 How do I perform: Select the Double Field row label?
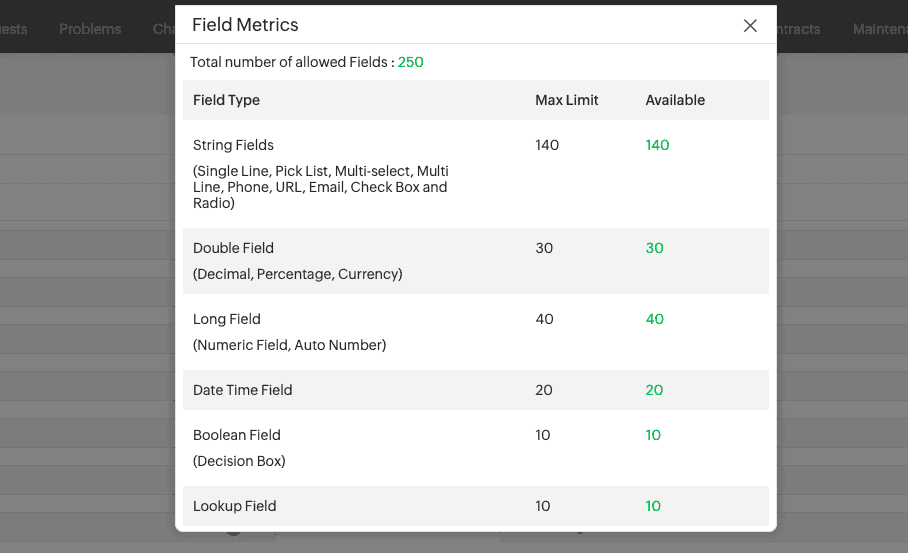[233, 248]
